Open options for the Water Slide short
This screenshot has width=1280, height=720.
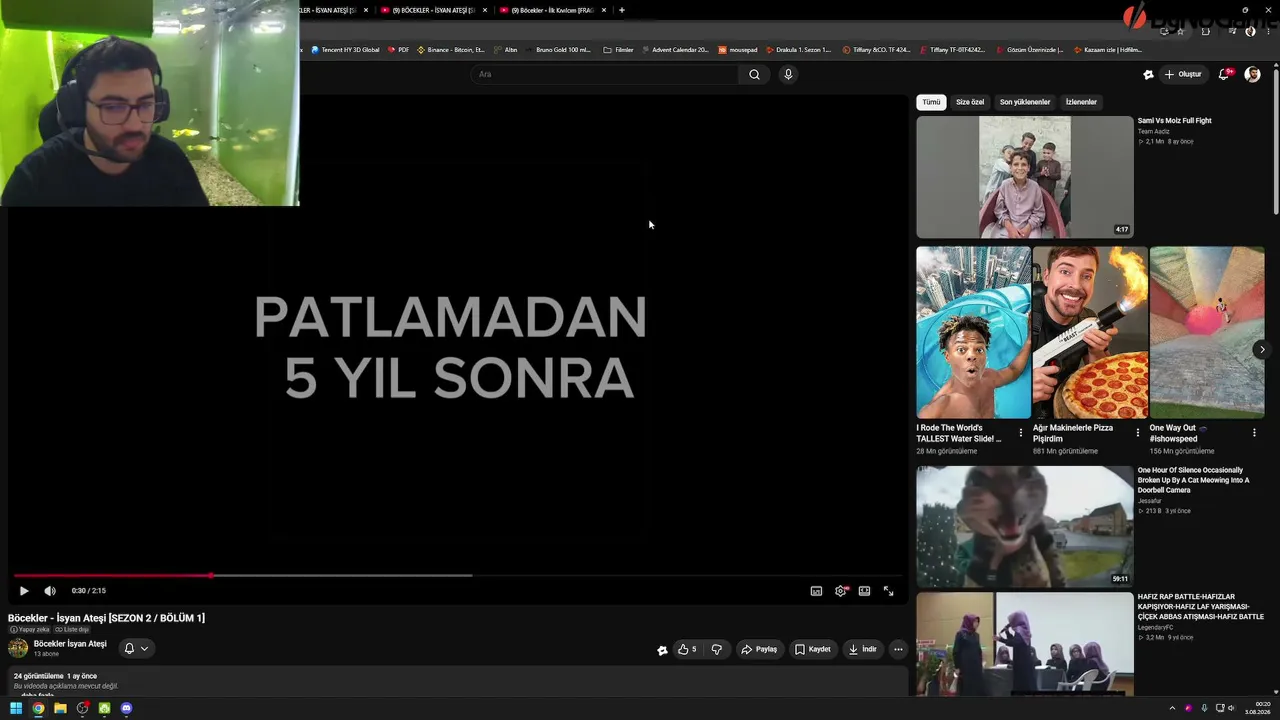click(1021, 433)
